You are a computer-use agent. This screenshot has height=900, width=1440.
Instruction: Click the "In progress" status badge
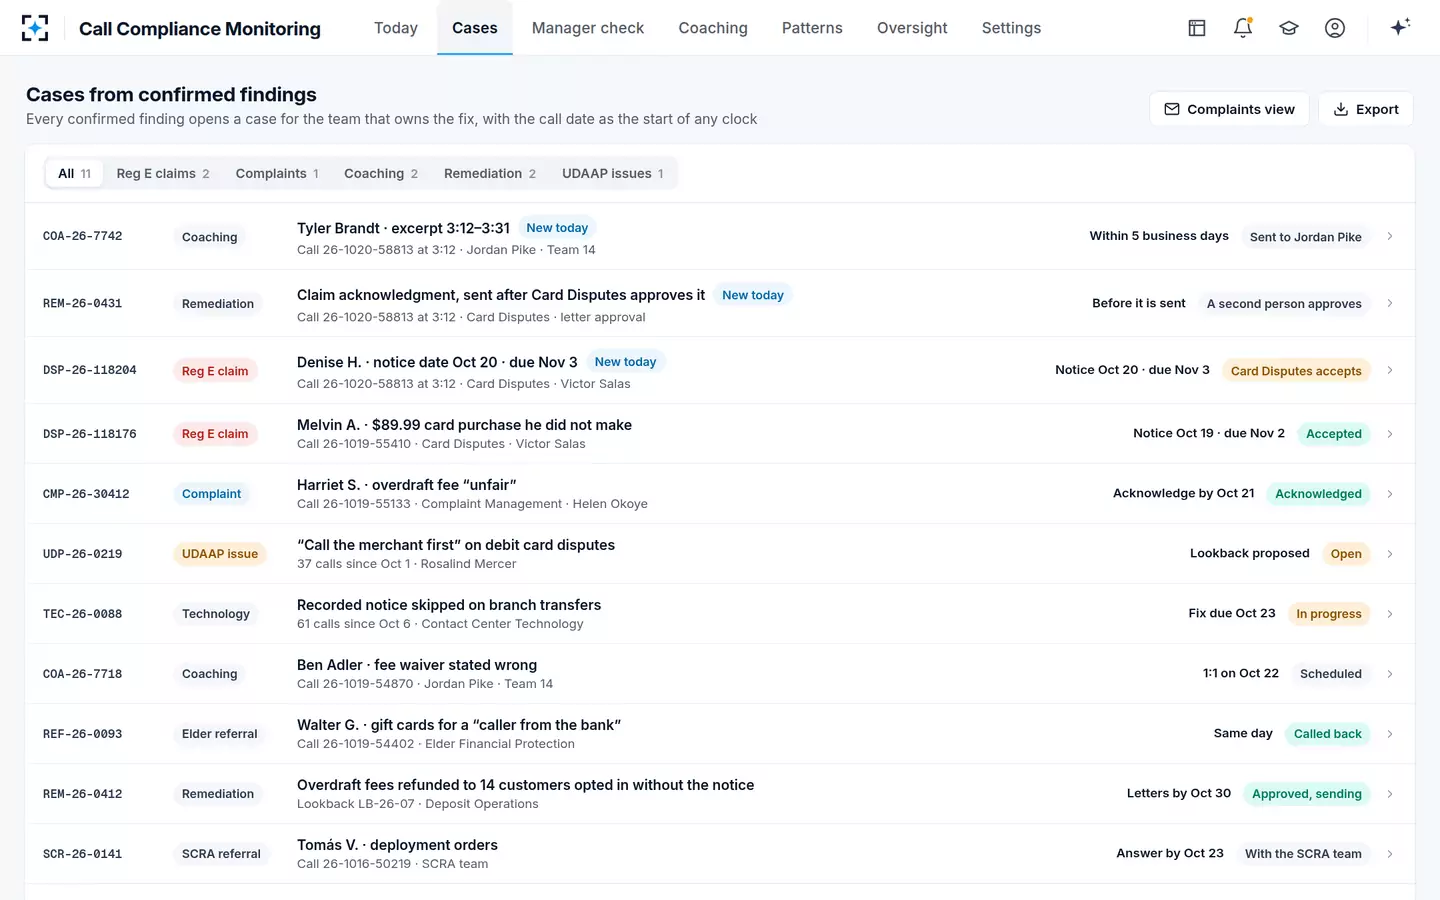1329,614
